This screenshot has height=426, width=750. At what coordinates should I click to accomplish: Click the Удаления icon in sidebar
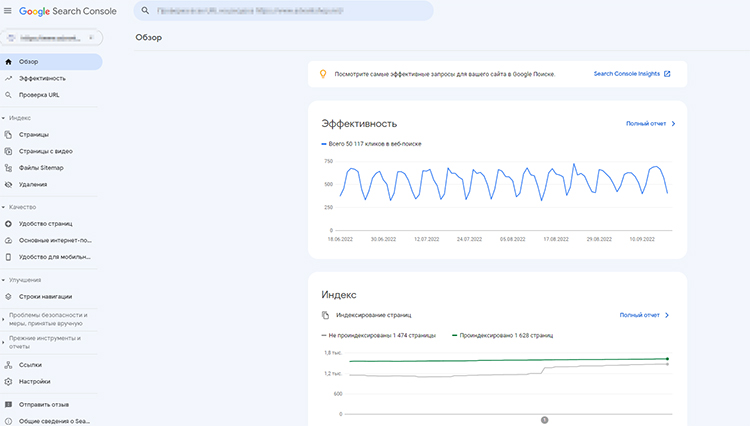[8, 184]
